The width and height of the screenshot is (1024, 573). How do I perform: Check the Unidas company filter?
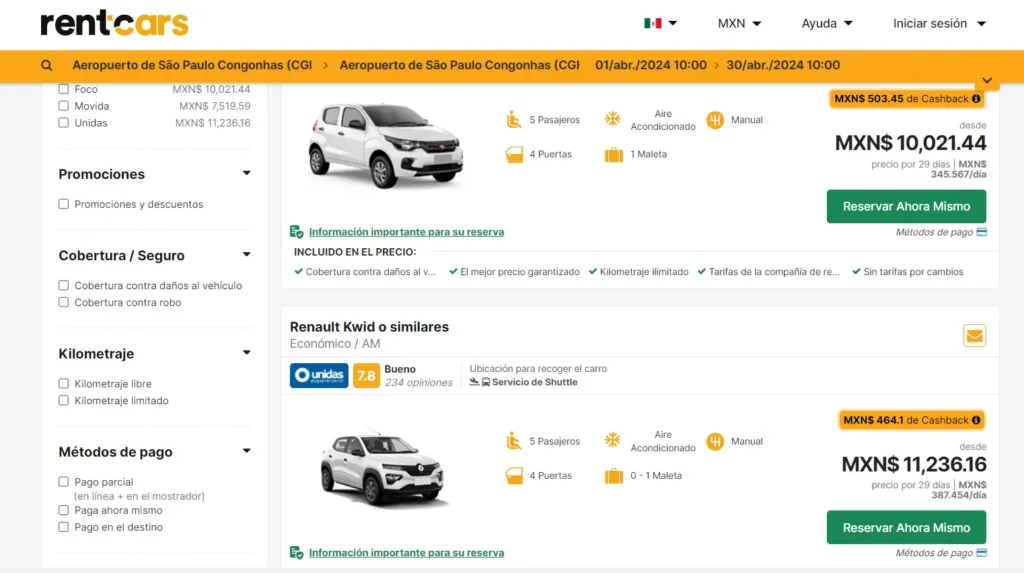[x=63, y=123]
